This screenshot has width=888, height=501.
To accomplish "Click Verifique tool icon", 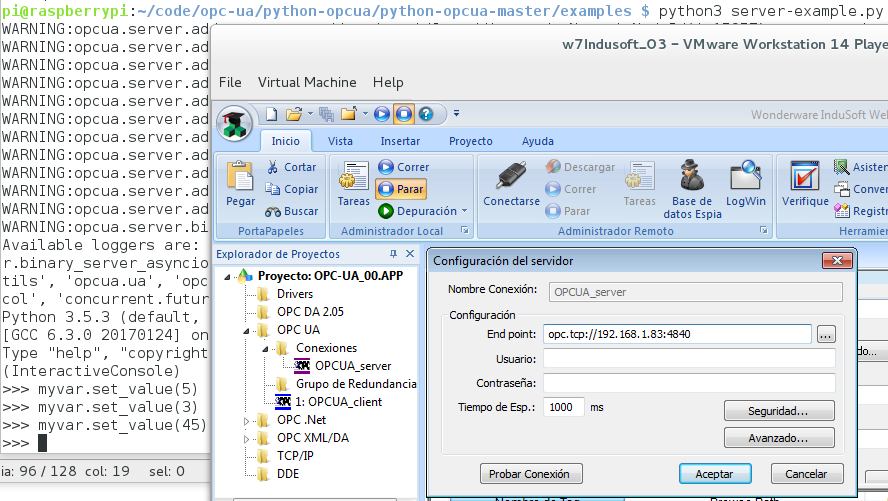I will [x=805, y=184].
